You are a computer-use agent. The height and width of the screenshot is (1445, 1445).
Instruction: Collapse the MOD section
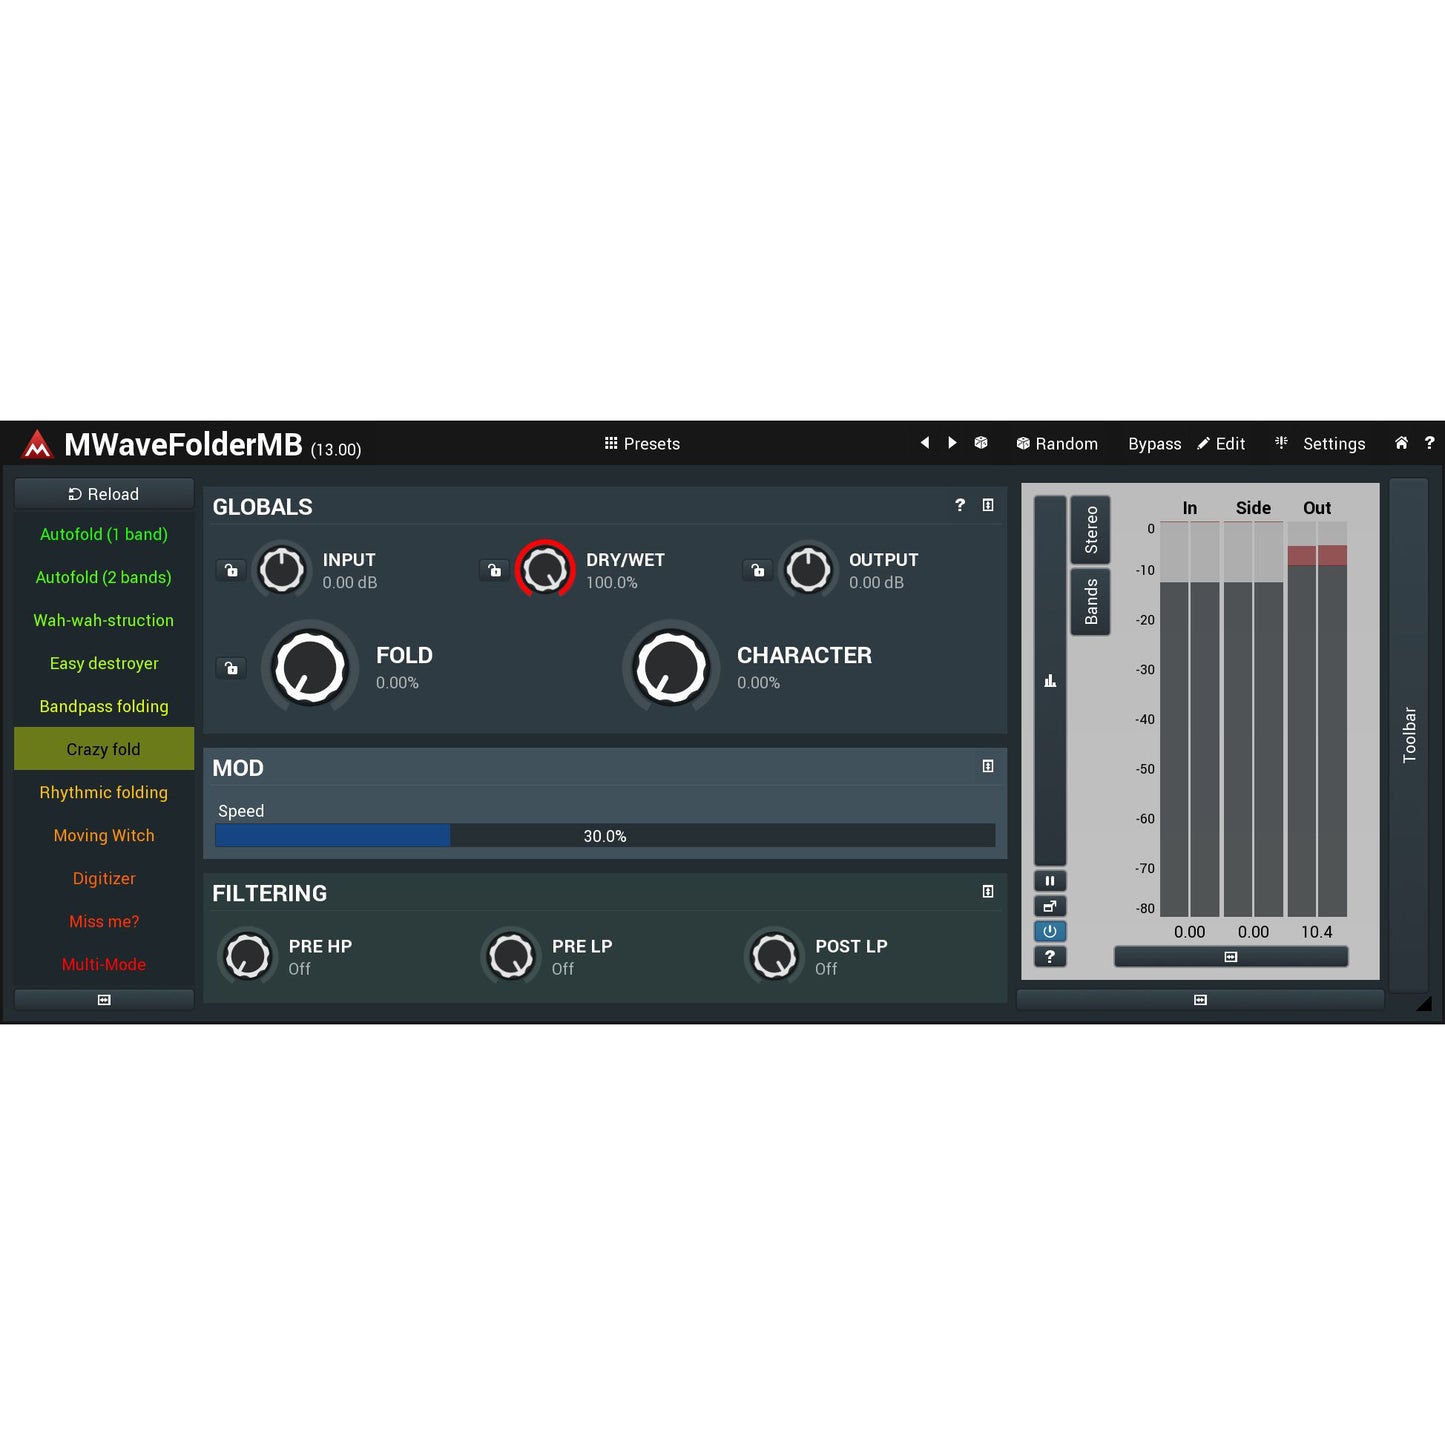tap(988, 766)
